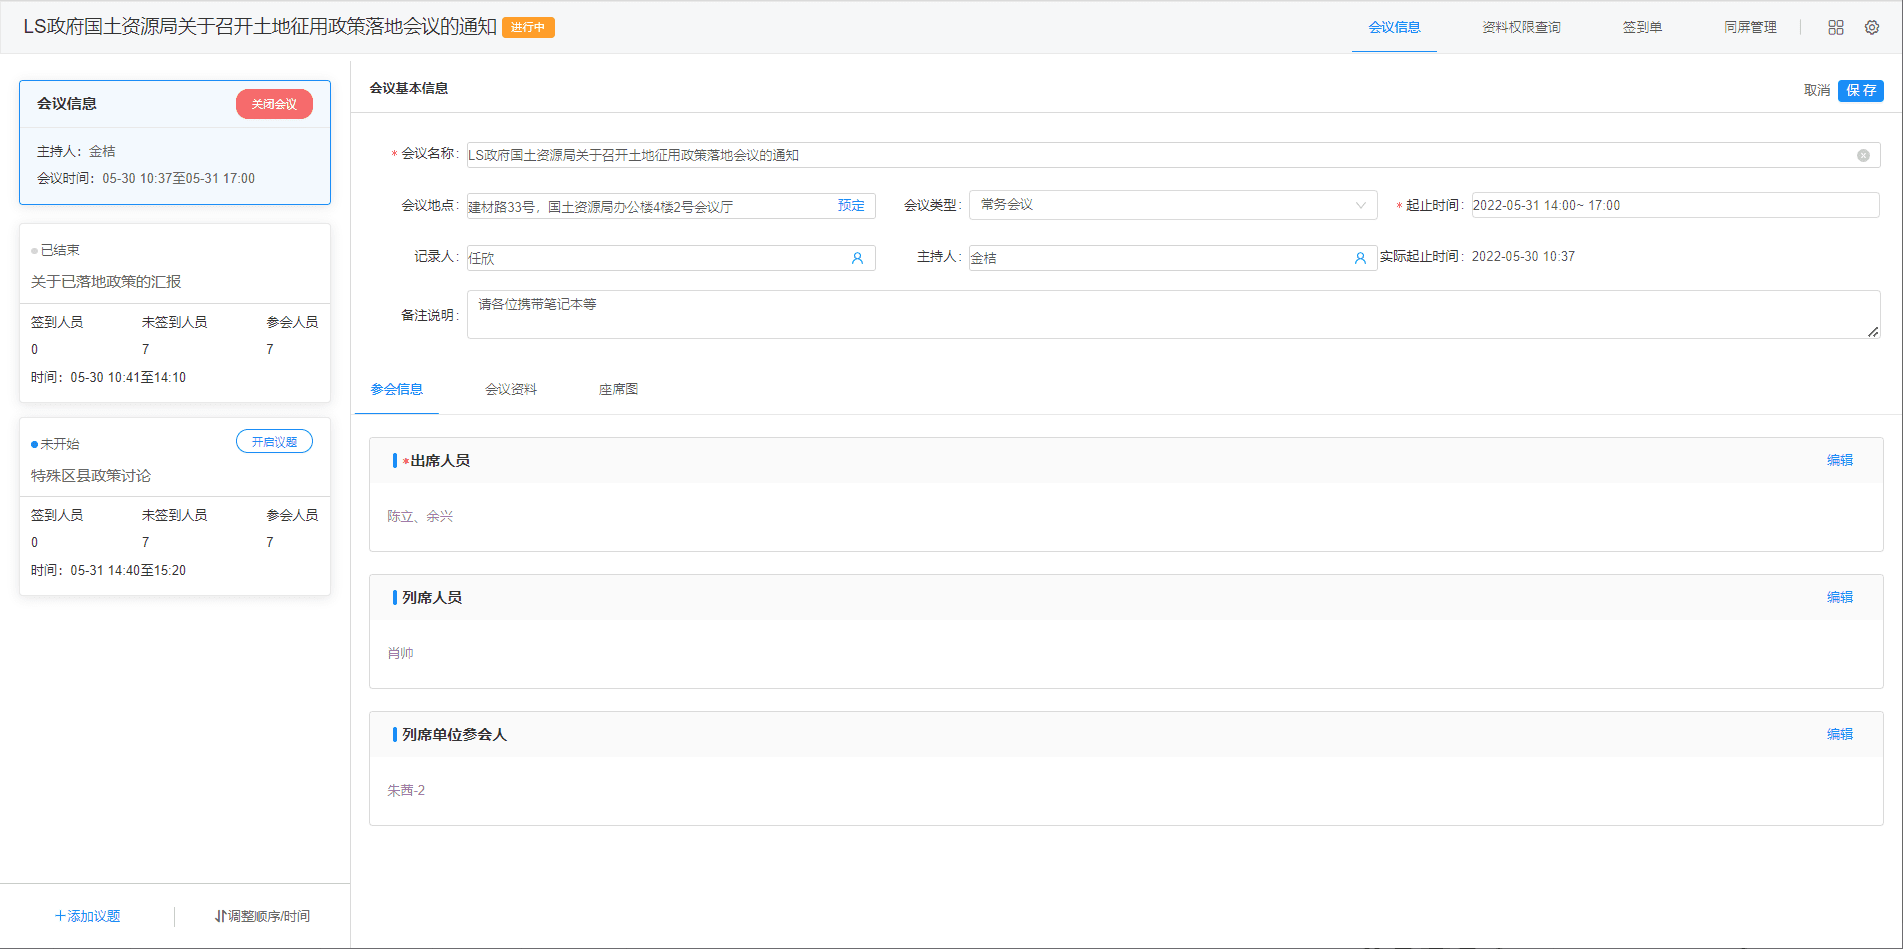Cancel editing with 取消
This screenshot has height=949, width=1903.
1817,91
